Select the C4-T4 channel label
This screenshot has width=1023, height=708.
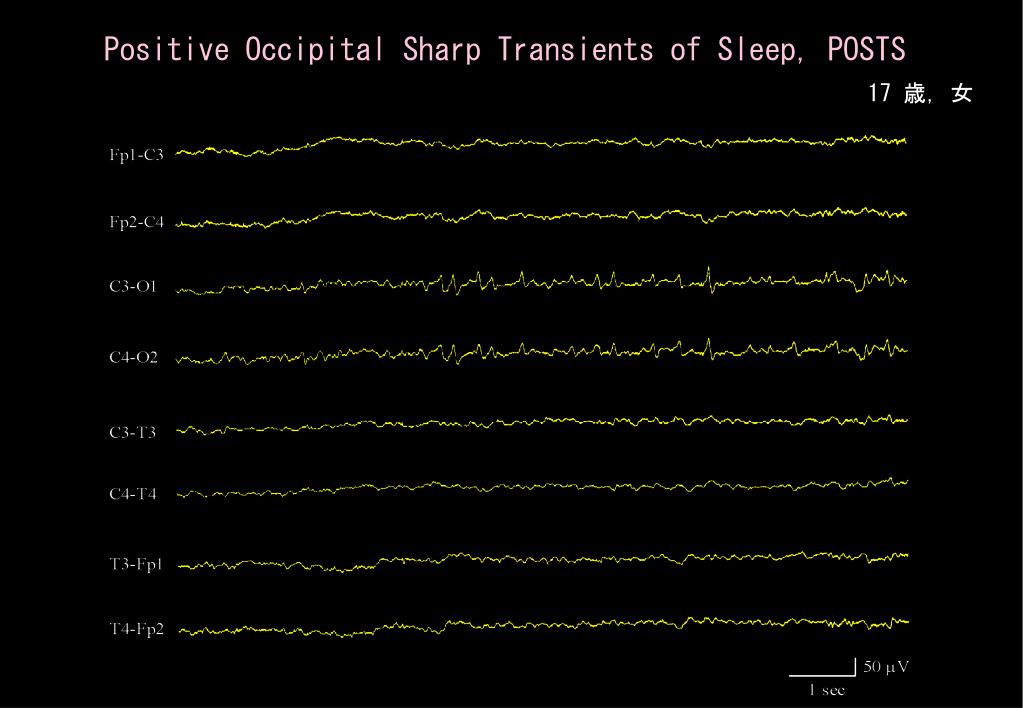132,494
